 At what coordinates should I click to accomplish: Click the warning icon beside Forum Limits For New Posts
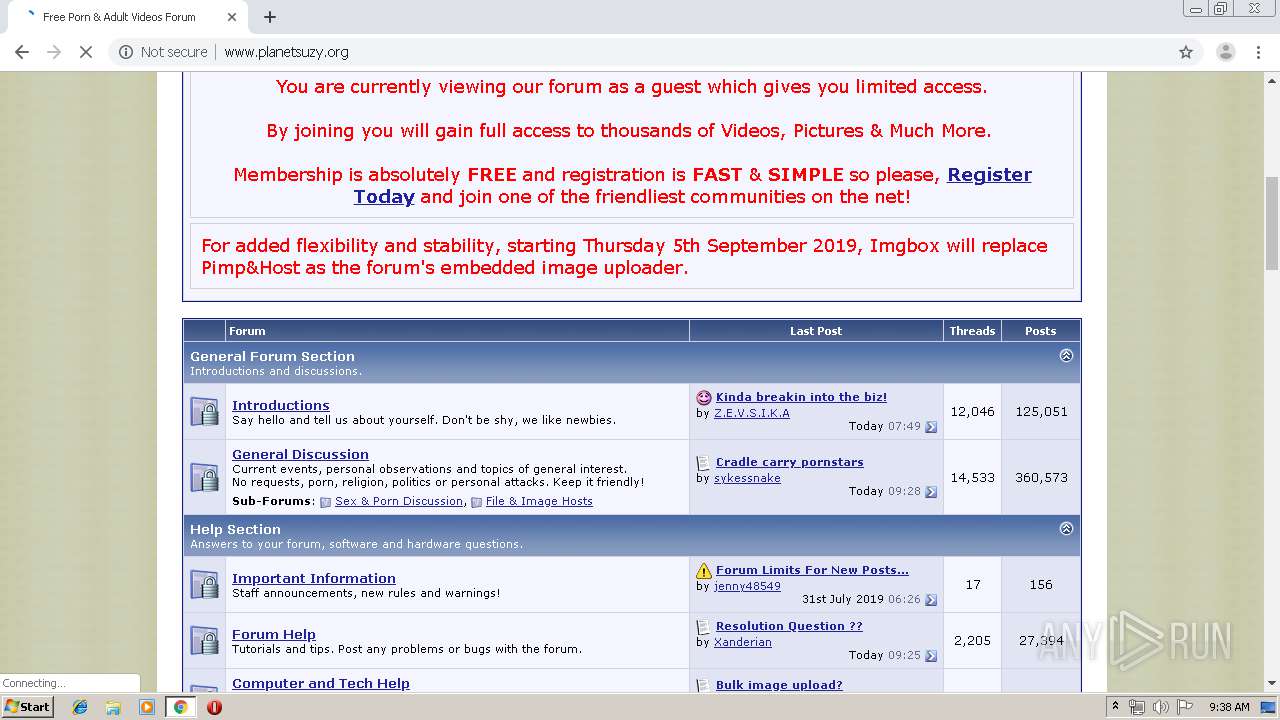coord(704,571)
